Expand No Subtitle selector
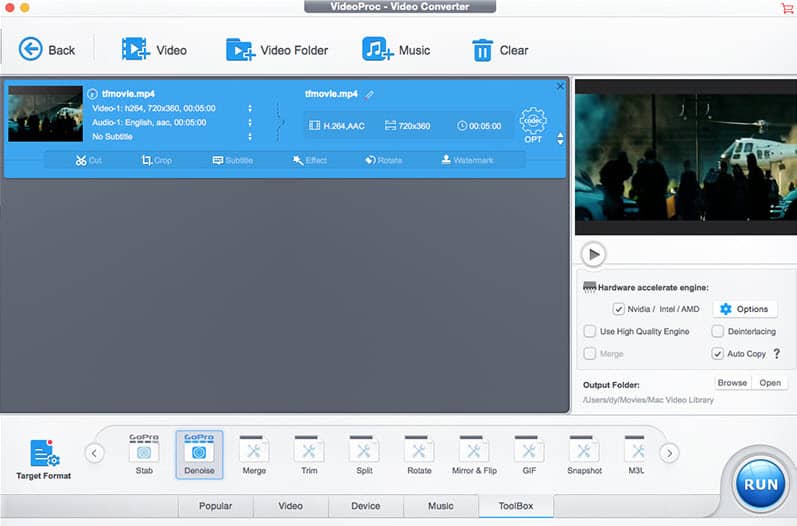 [250, 137]
